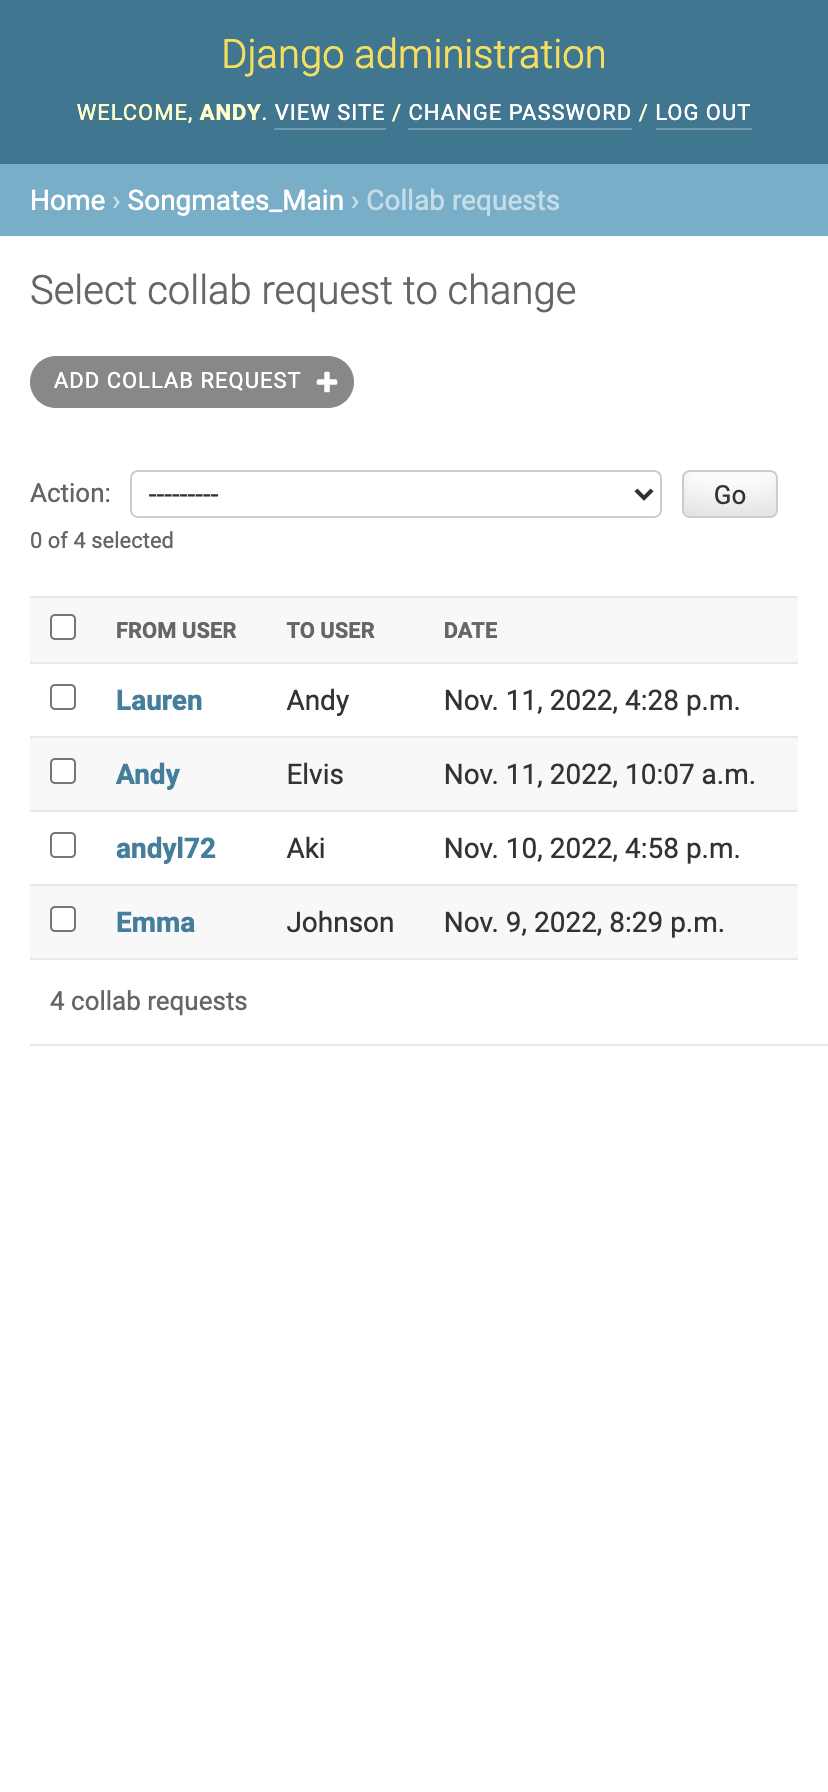Go to Home in breadcrumb
The image size is (828, 1792).
(x=68, y=200)
